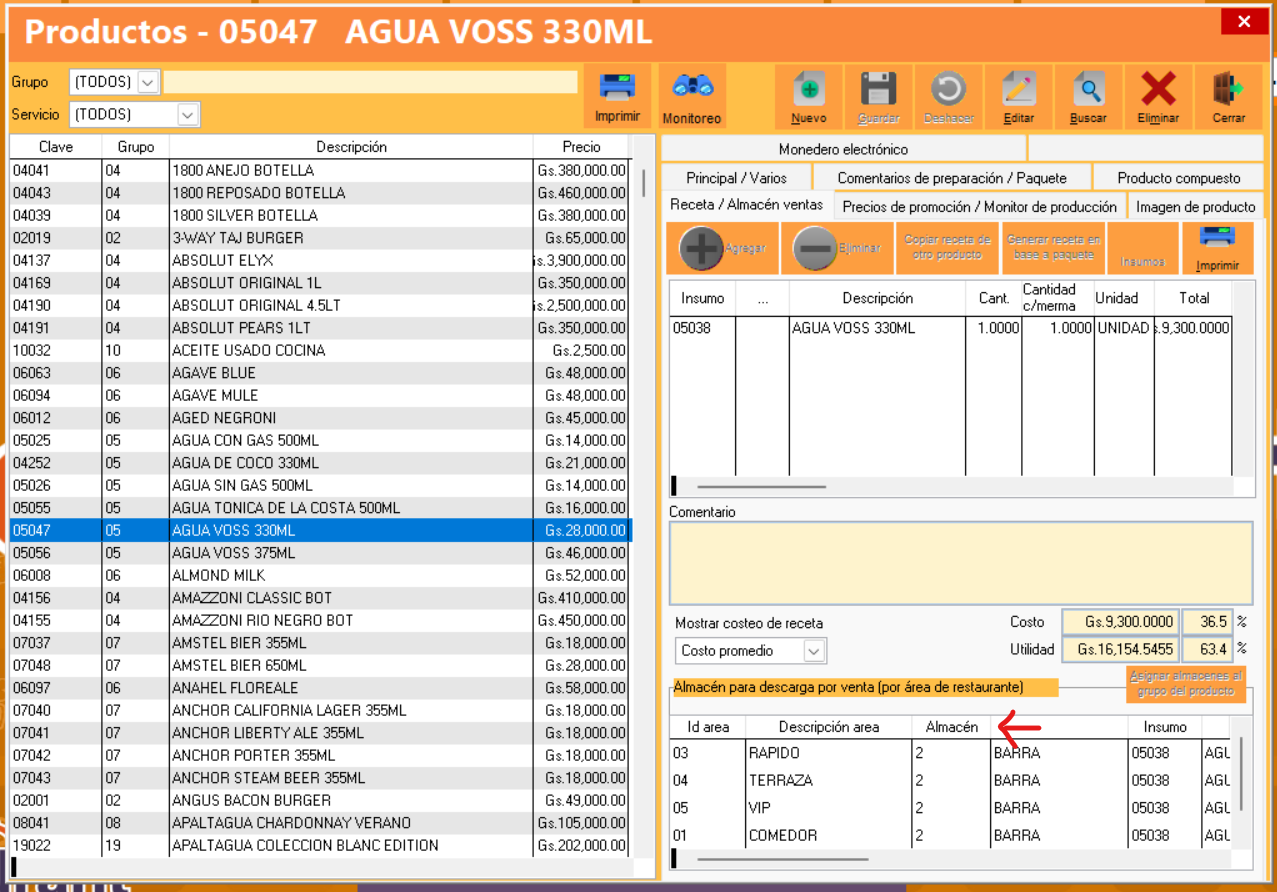Open Comentarios de preparación / Paquete tab
The width and height of the screenshot is (1277, 892).
952,178
